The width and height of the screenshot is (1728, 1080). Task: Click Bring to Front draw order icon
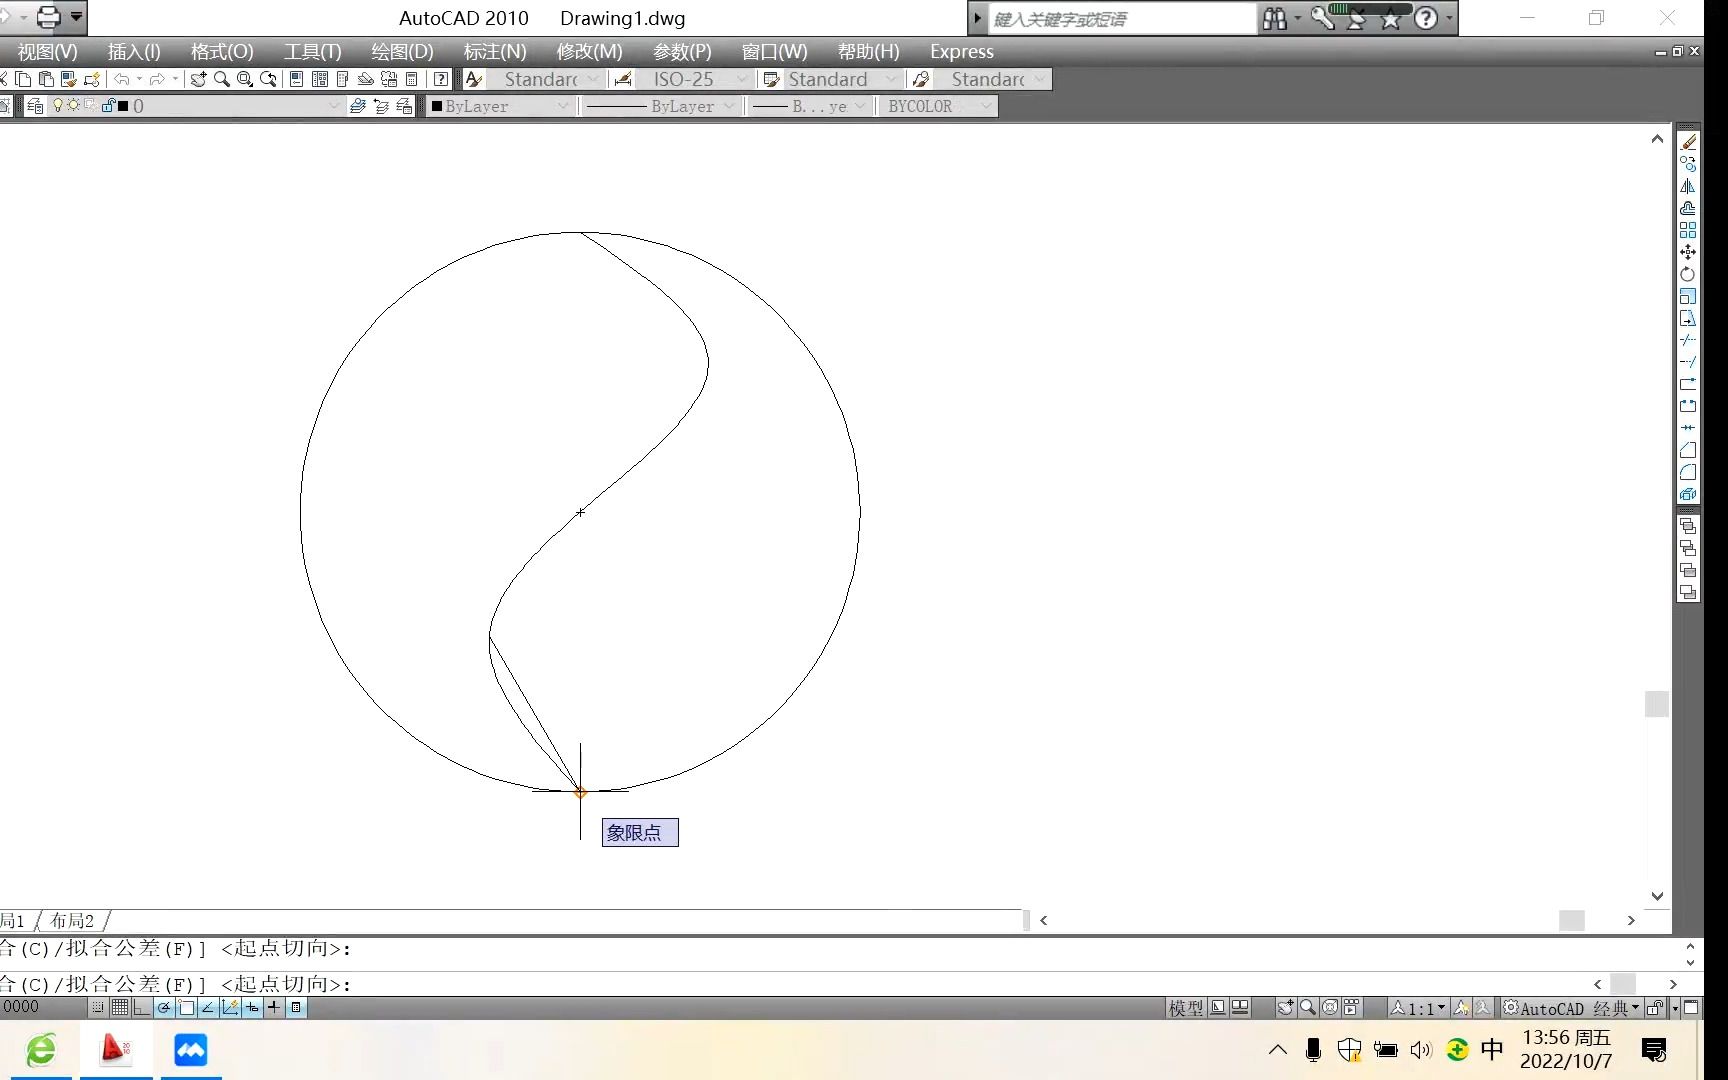[1688, 527]
